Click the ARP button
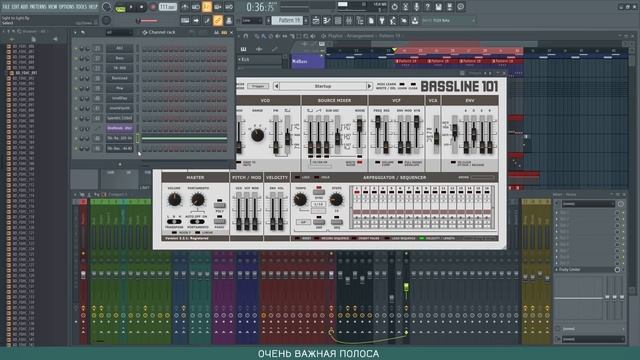This screenshot has width=640, height=360. 319,222
